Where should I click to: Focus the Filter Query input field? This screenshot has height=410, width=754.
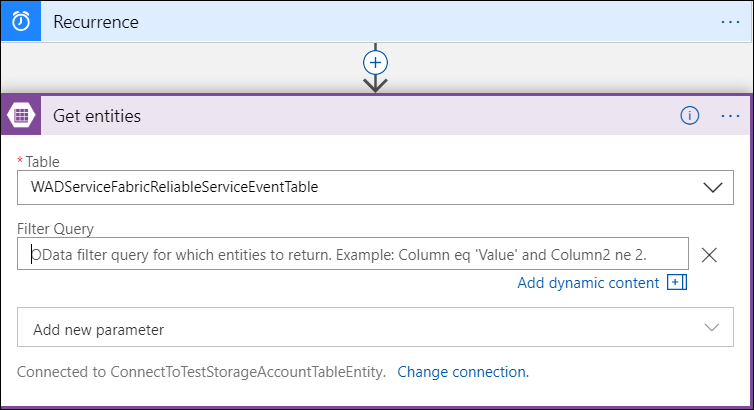pyautogui.click(x=352, y=254)
